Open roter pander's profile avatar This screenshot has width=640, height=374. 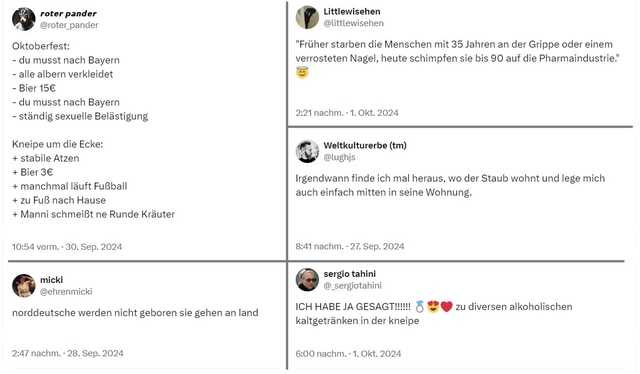(24, 19)
